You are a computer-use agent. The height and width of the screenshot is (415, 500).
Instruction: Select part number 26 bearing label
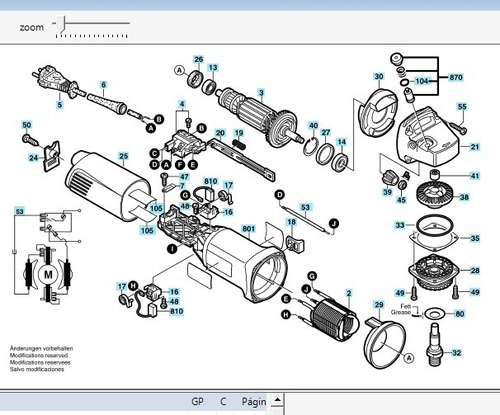[199, 59]
